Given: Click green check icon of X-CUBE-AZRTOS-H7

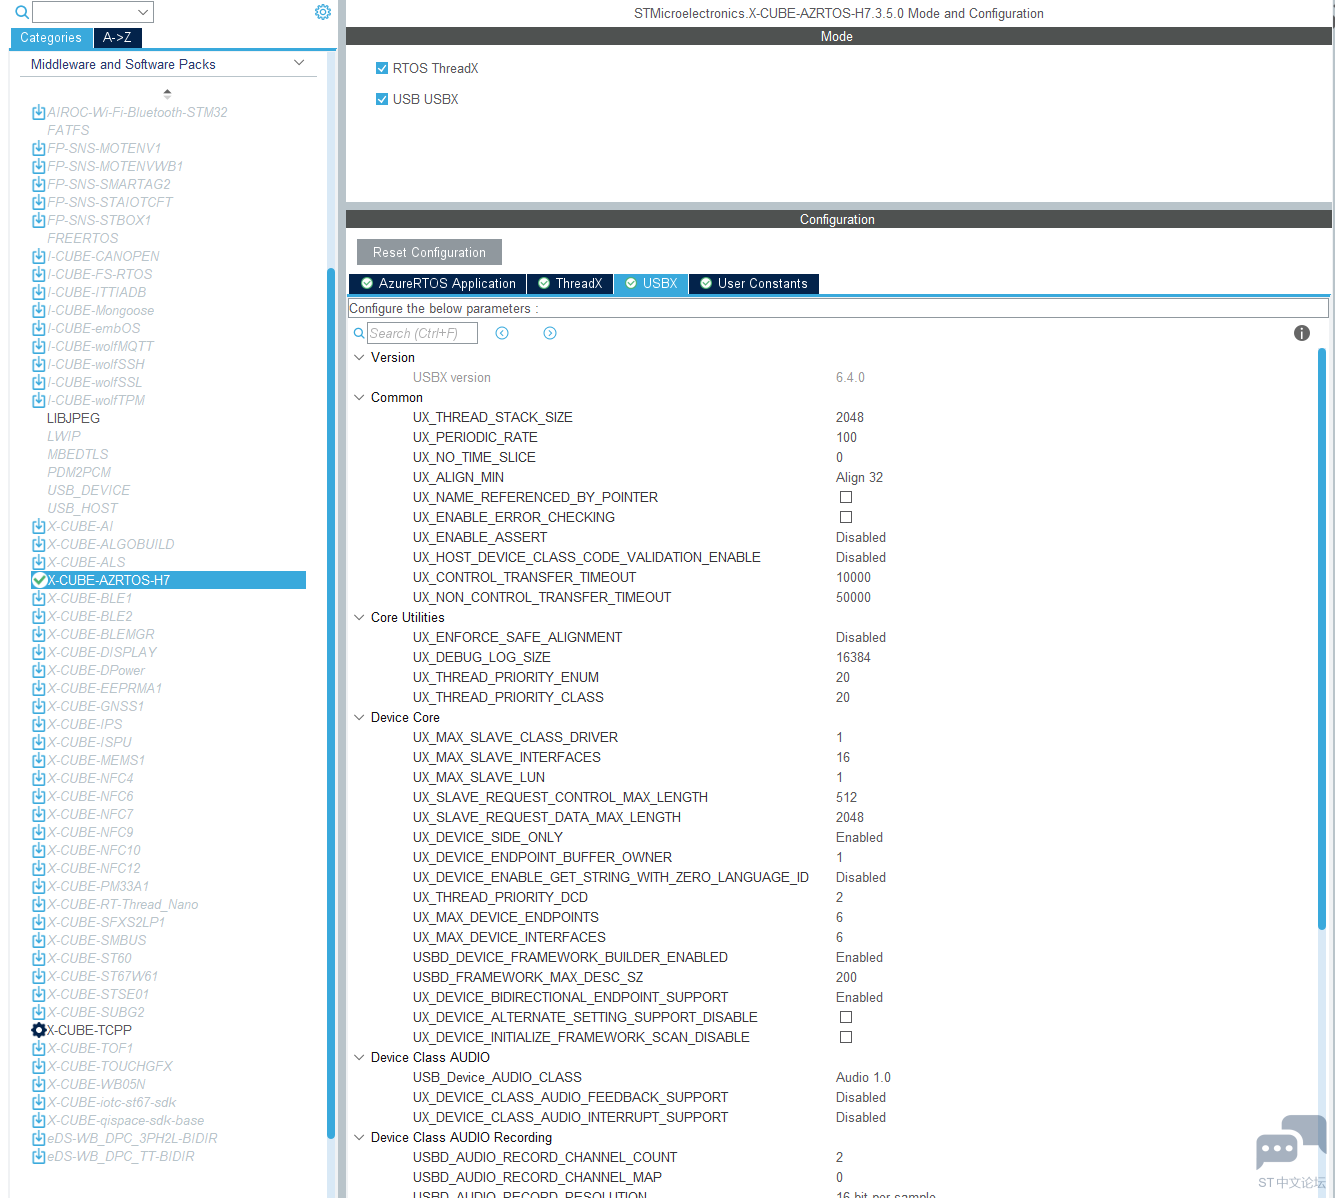Looking at the screenshot, I should (39, 580).
